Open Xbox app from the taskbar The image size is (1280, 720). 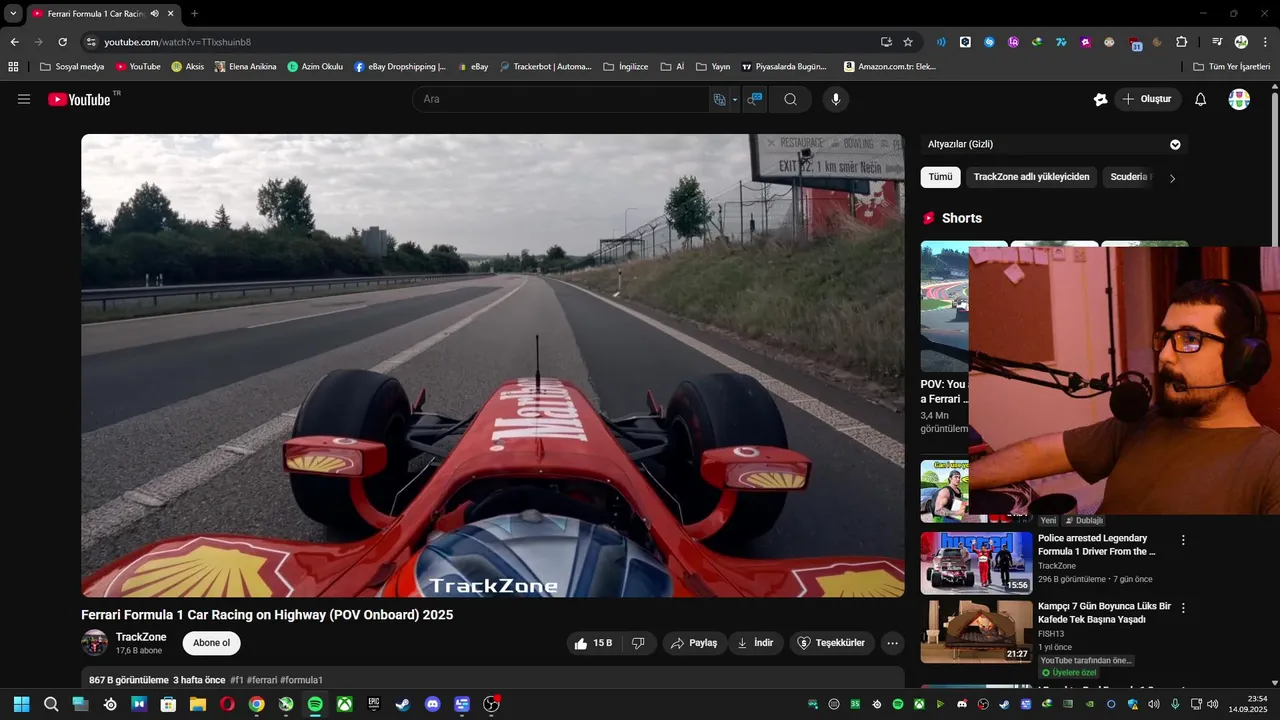344,704
